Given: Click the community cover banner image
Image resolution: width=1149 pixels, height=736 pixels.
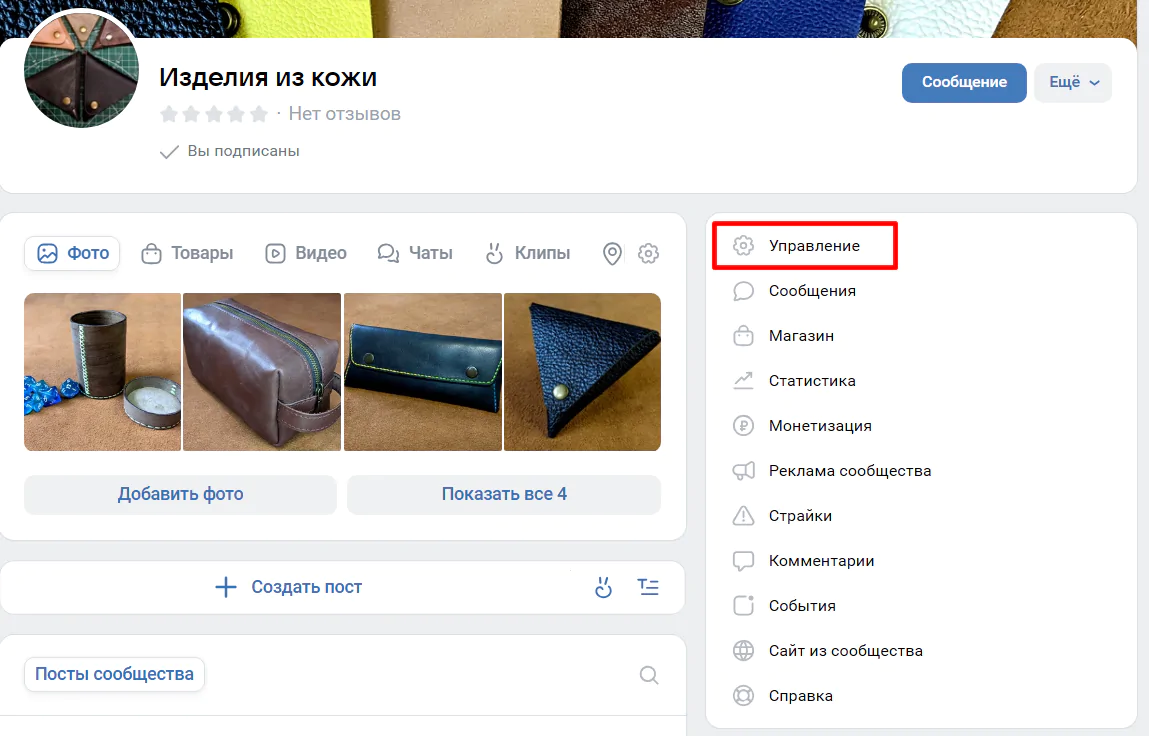Looking at the screenshot, I should pyautogui.click(x=568, y=18).
